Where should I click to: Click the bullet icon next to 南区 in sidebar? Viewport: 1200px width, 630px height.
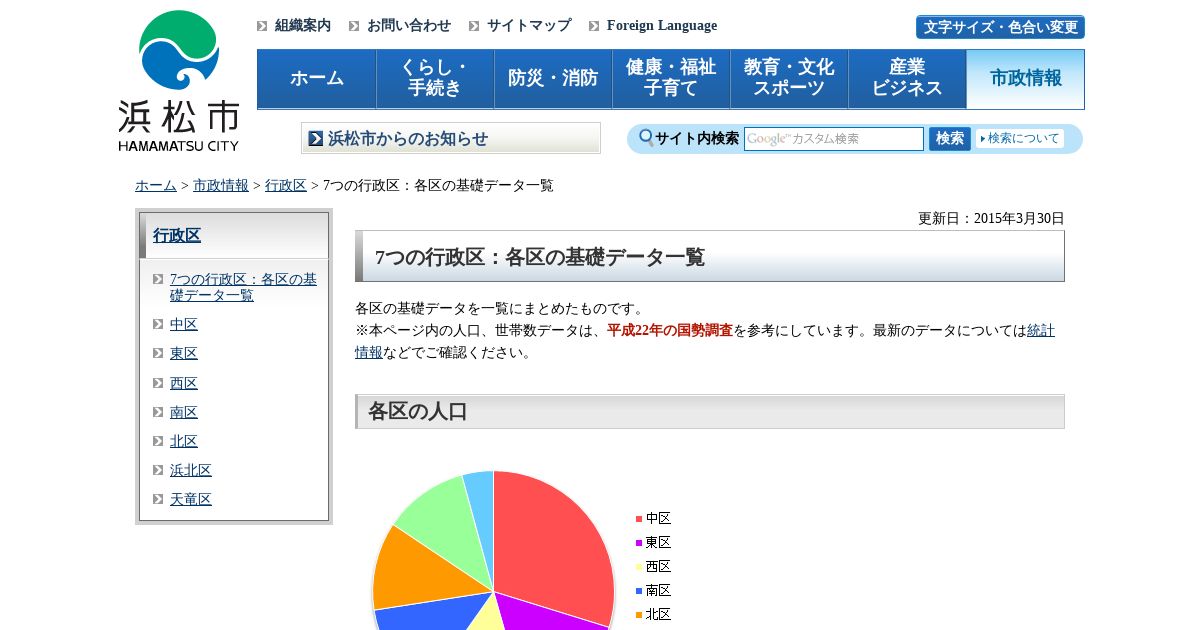coord(158,412)
